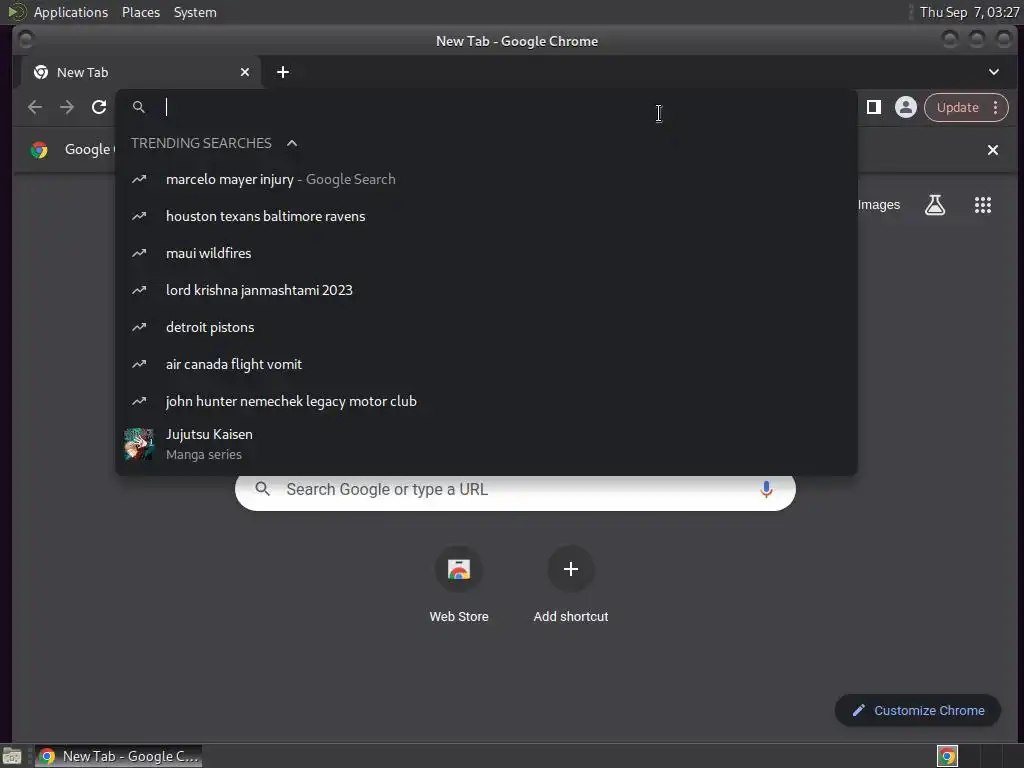This screenshot has height=768, width=1024.
Task: Click the Chrome tray icon in bottom panel
Action: [x=947, y=756]
